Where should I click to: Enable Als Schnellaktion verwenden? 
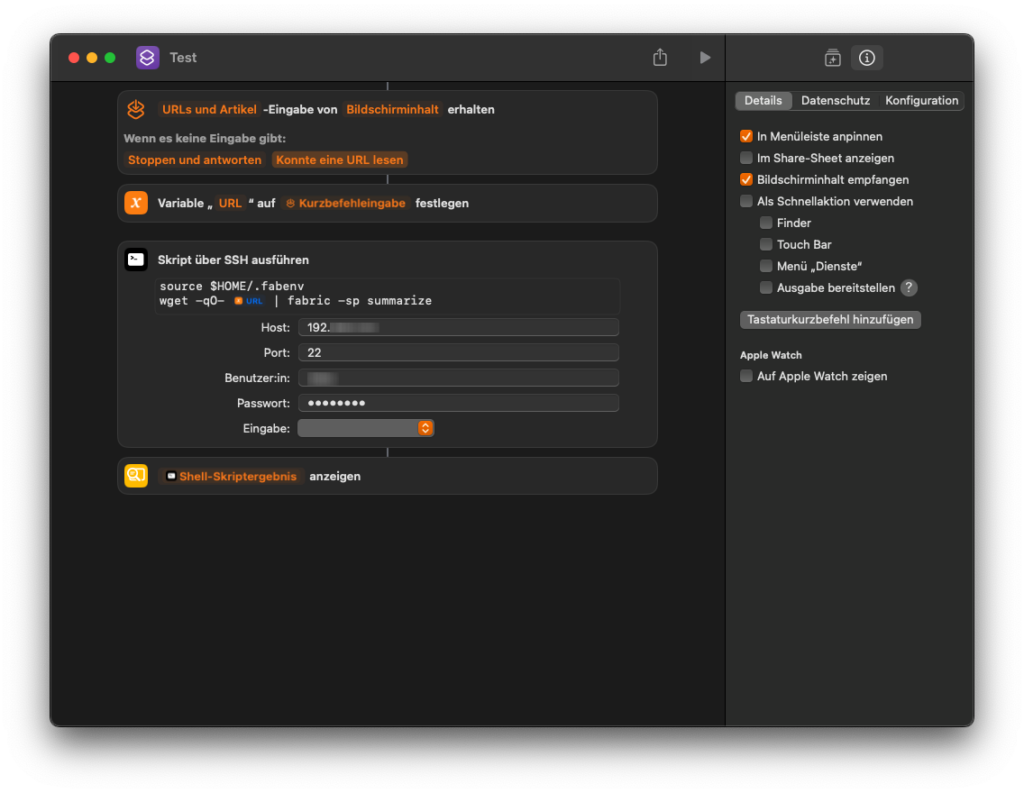click(746, 201)
